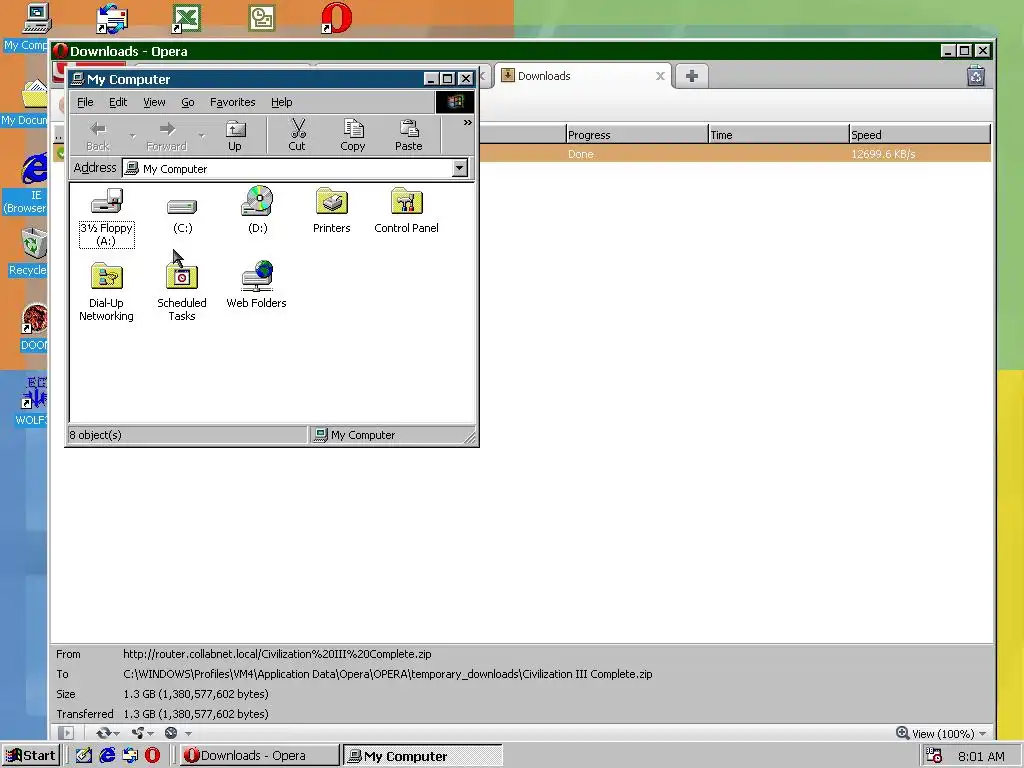Click the My Computer address field
The width and height of the screenshot is (1024, 768).
[x=288, y=168]
